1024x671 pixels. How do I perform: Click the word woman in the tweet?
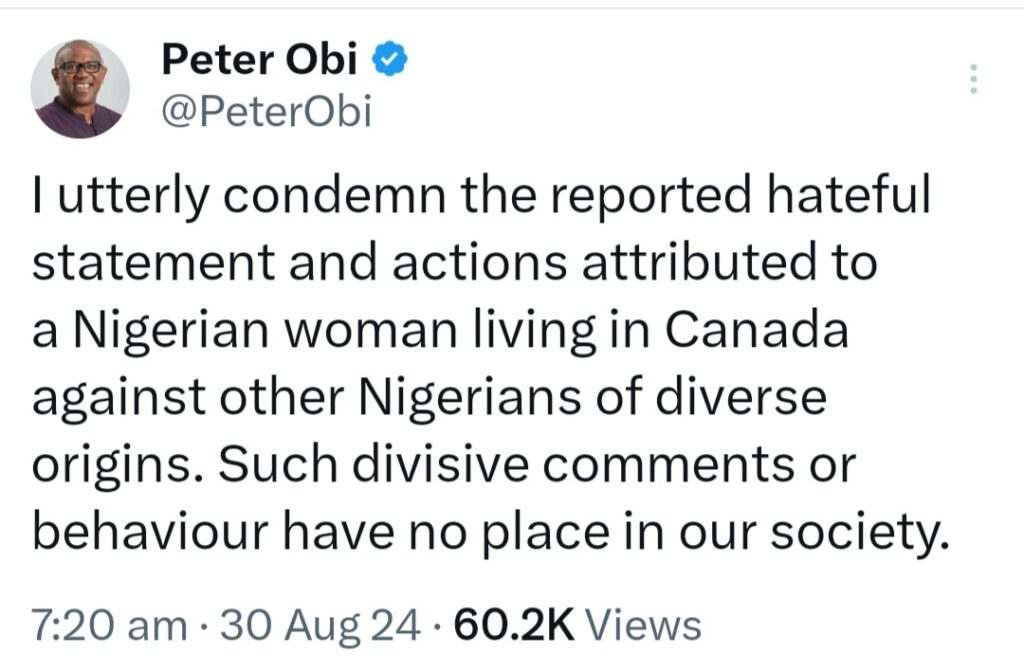coord(370,330)
